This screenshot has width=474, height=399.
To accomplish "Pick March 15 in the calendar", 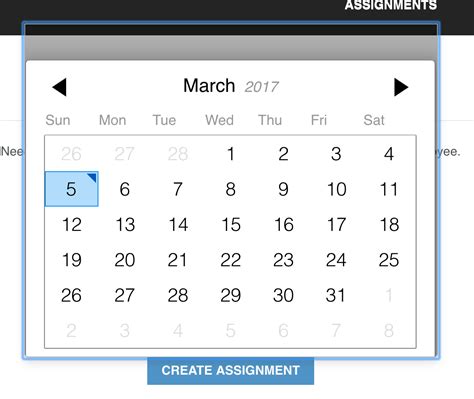I will [x=231, y=224].
